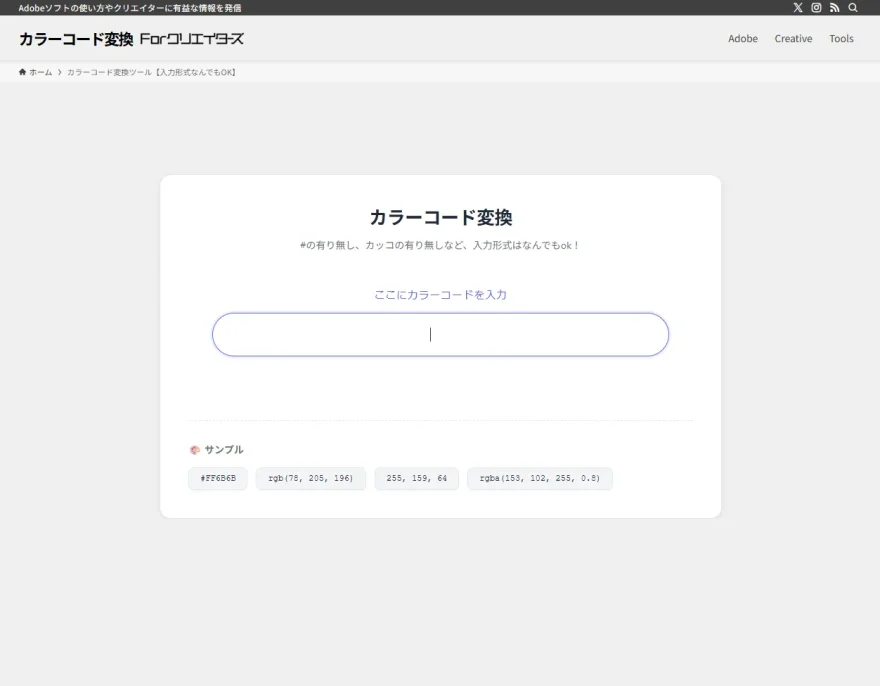
Task: Open the search magnifier icon
Action: [853, 8]
